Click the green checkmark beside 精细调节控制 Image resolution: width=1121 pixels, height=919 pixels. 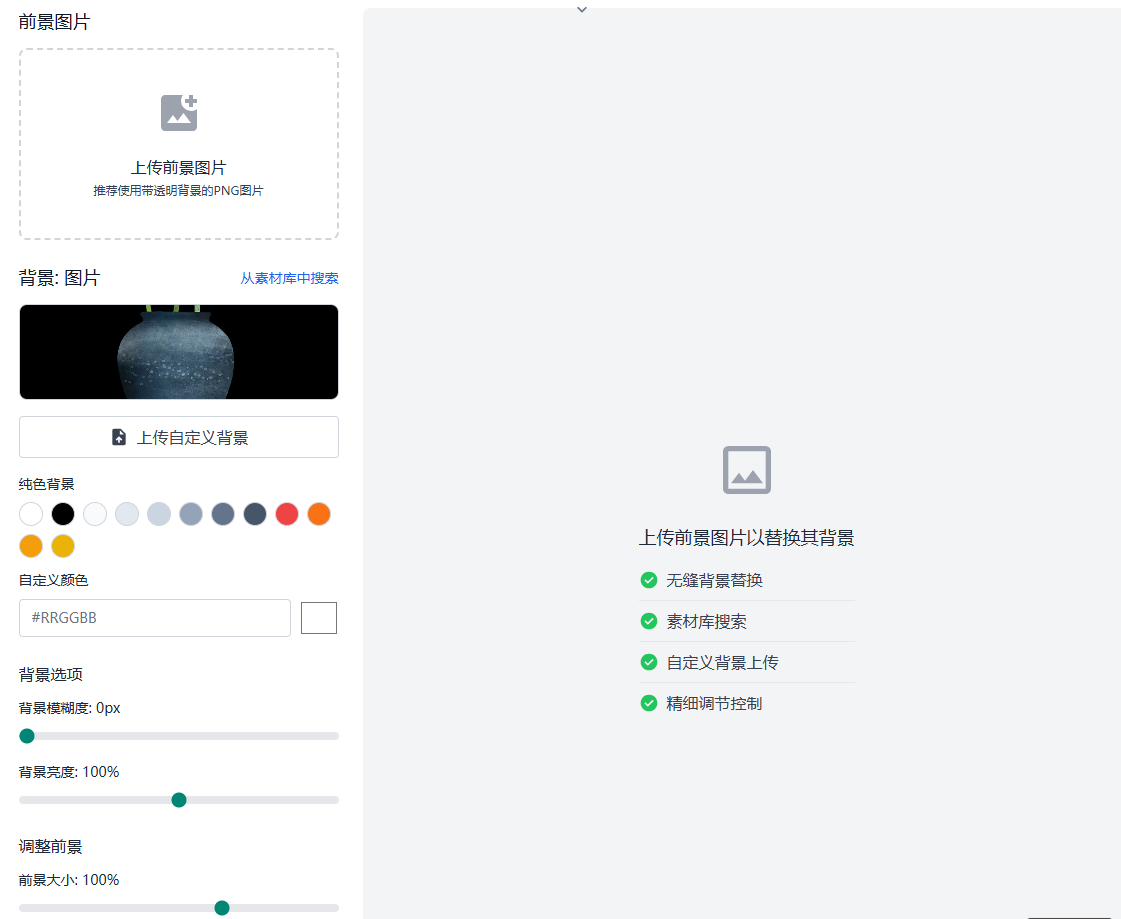coord(649,703)
